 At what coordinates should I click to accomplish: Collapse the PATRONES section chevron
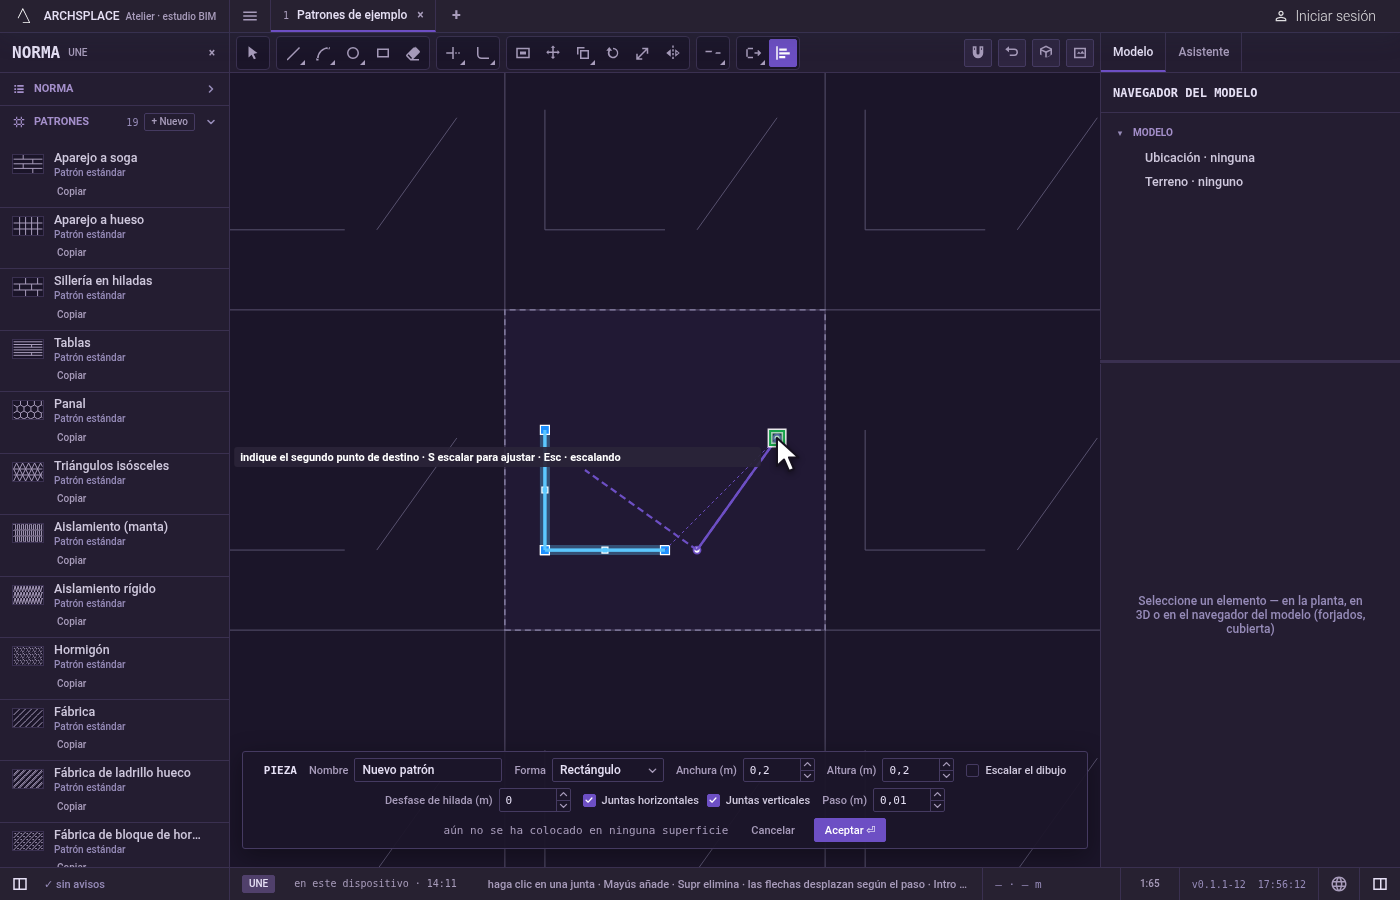(x=211, y=122)
